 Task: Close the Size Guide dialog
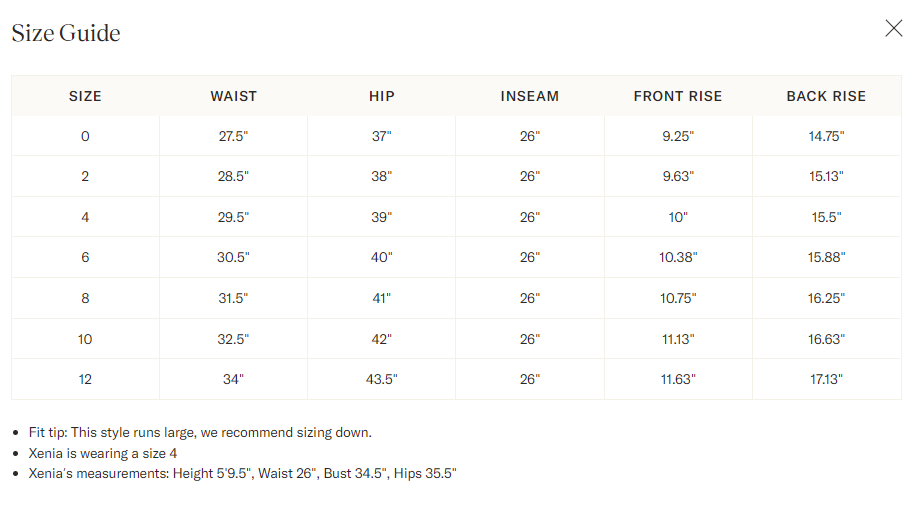pyautogui.click(x=894, y=28)
